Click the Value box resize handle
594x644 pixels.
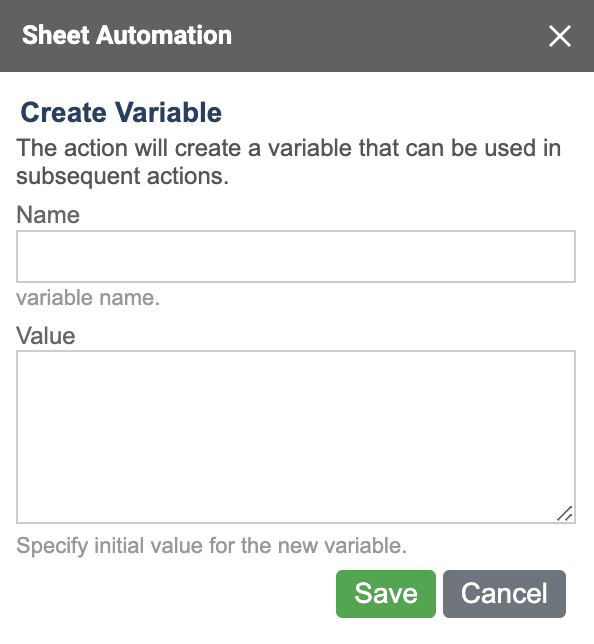[x=565, y=513]
